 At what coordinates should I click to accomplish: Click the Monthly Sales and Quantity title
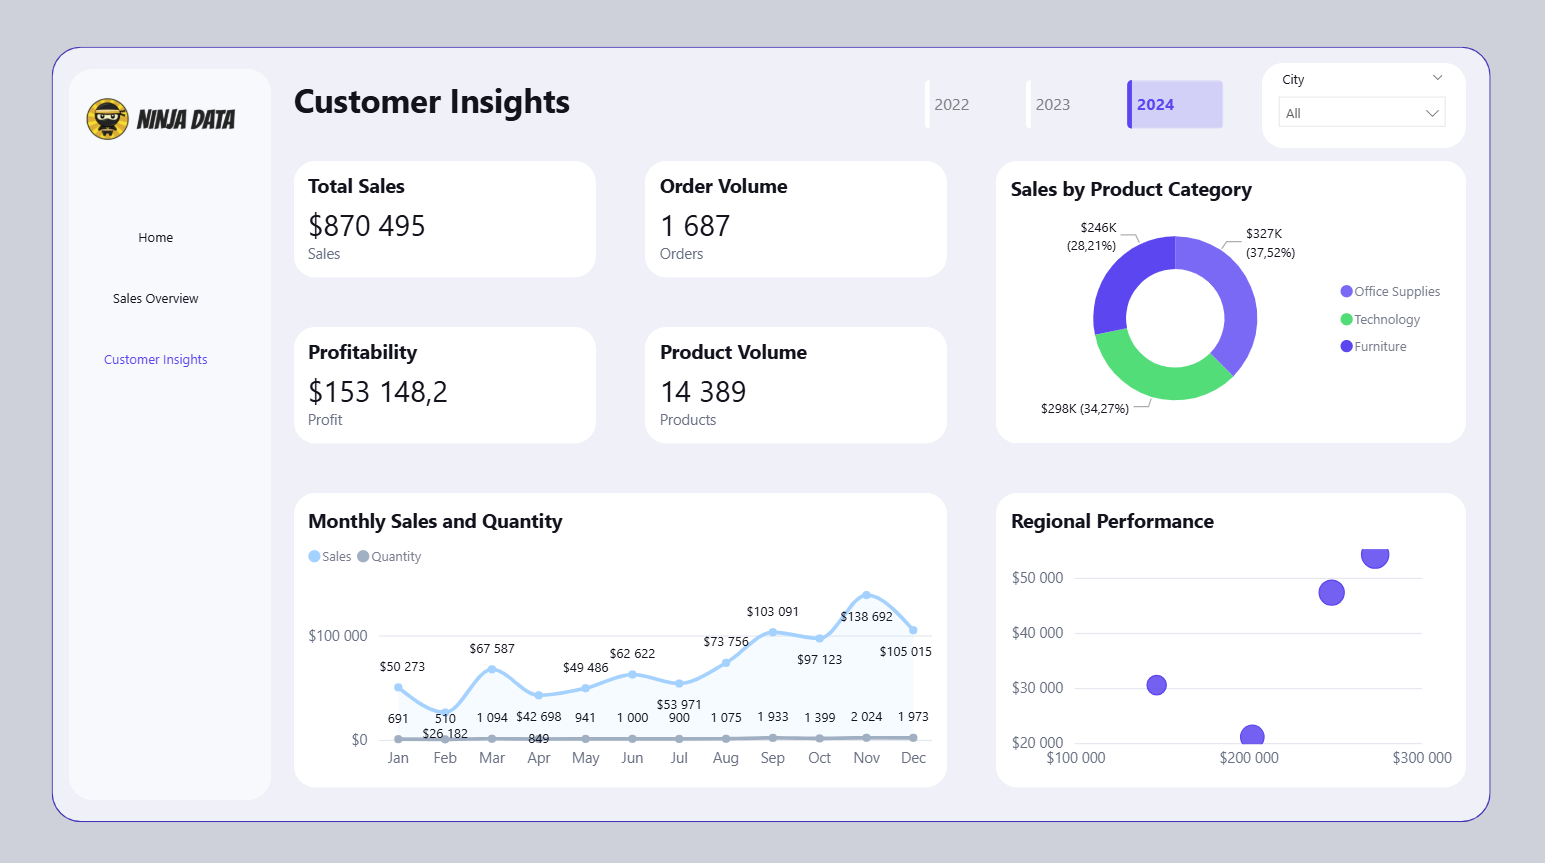pos(435,522)
